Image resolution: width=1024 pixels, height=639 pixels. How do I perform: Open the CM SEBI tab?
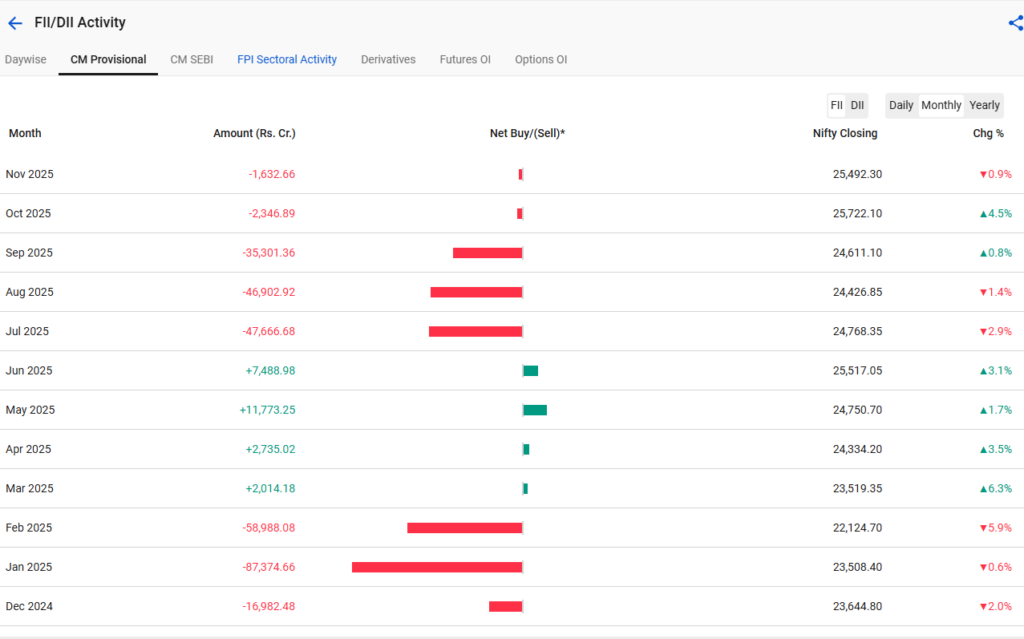tap(192, 59)
